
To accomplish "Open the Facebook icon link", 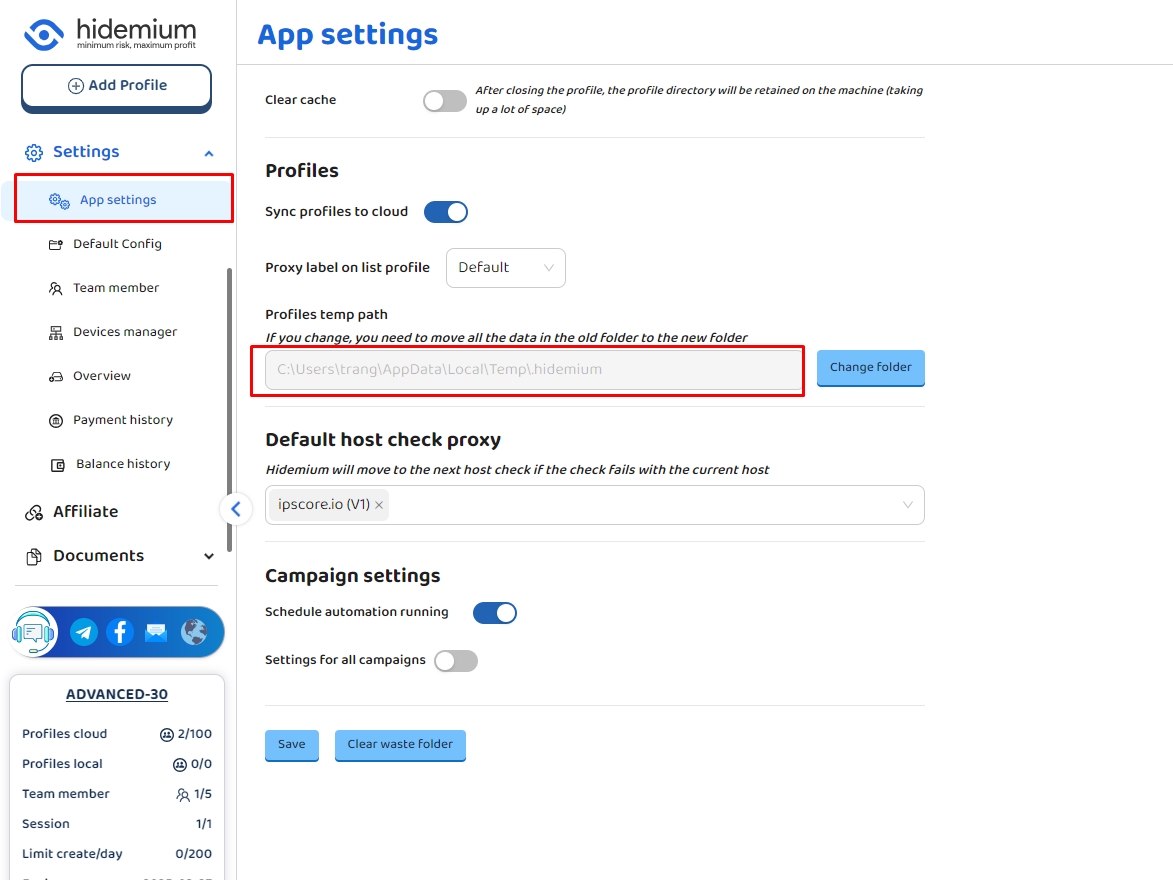I will (x=120, y=632).
